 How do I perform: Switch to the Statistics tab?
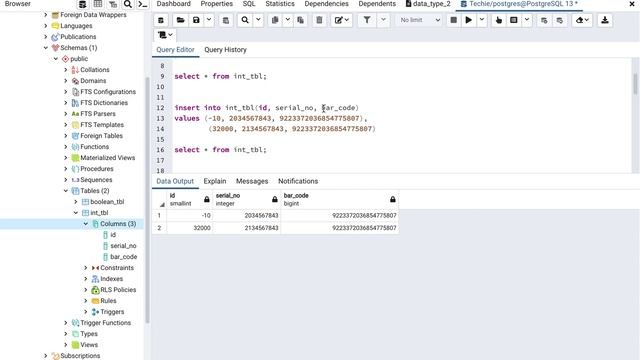click(x=280, y=4)
